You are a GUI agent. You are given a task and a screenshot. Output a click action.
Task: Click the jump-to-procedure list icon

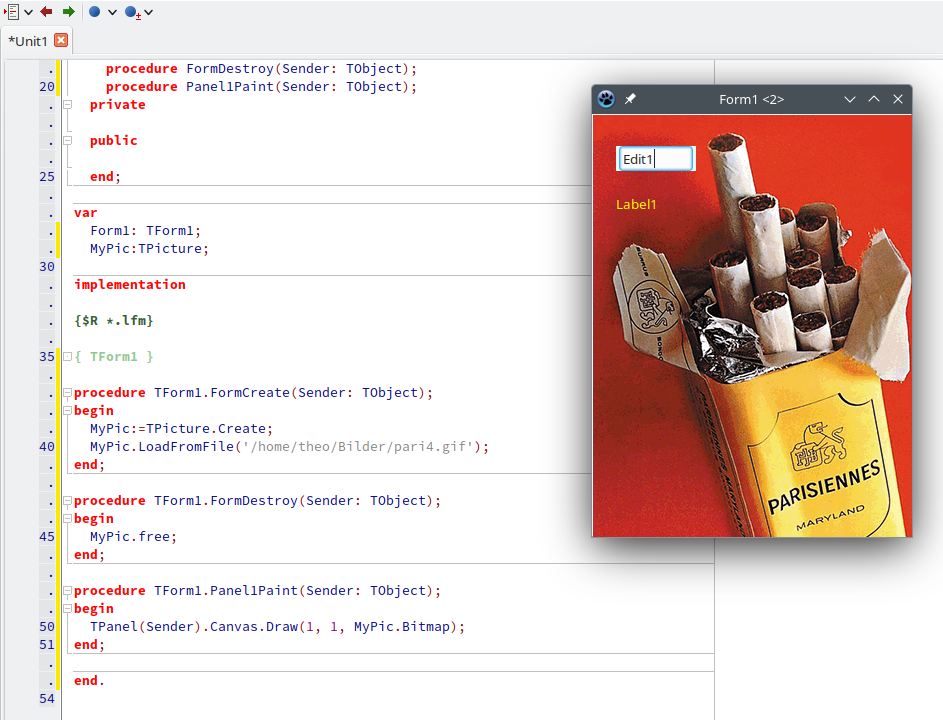(12, 11)
